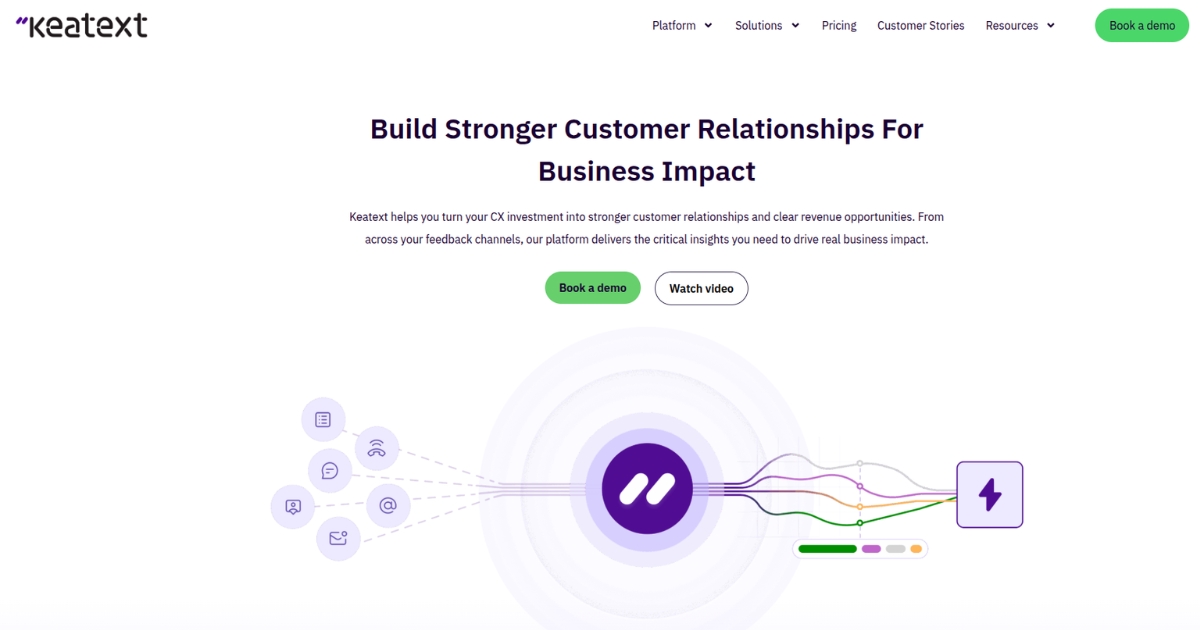
Task: Select the orange dot in legend bar
Action: coord(916,549)
